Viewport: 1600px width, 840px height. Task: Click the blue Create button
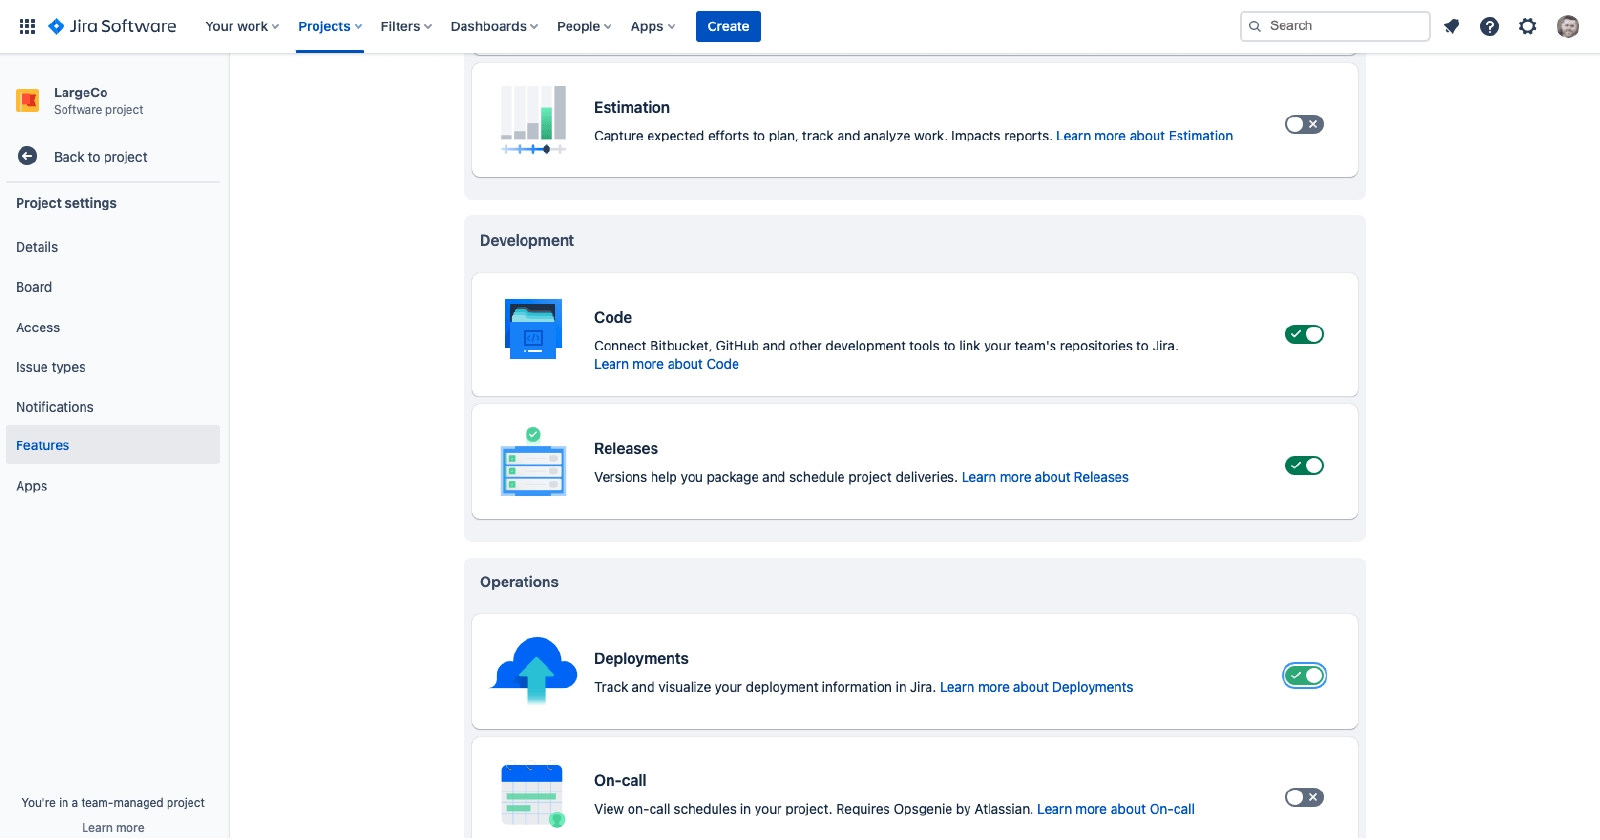coord(728,26)
